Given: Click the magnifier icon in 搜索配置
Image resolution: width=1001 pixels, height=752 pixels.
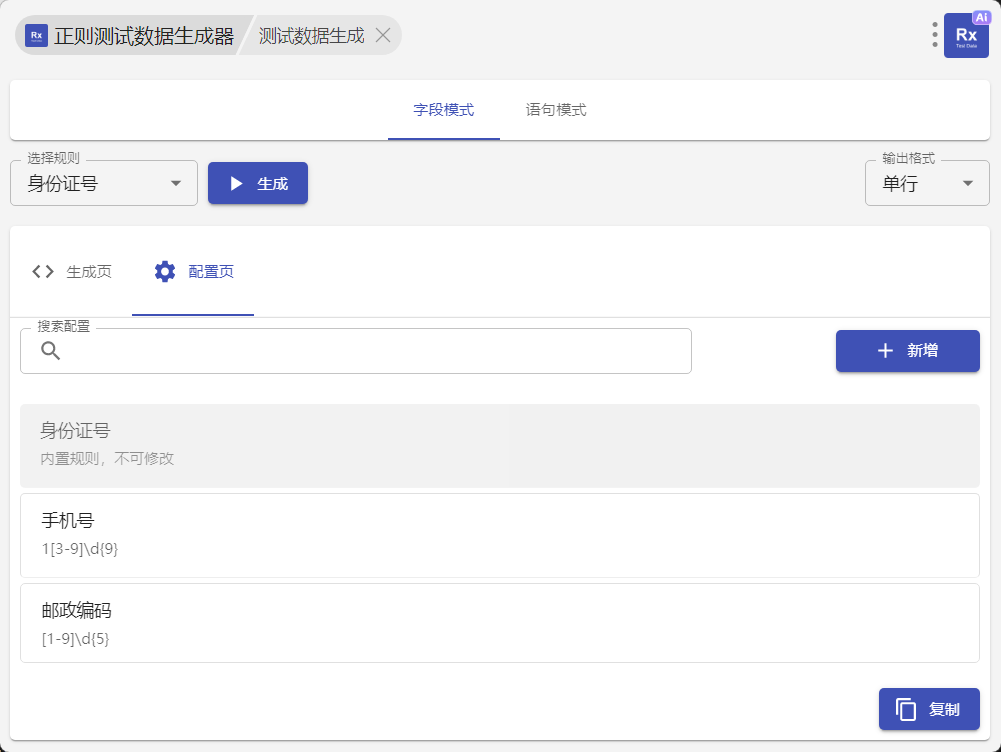Looking at the screenshot, I should 50,351.
